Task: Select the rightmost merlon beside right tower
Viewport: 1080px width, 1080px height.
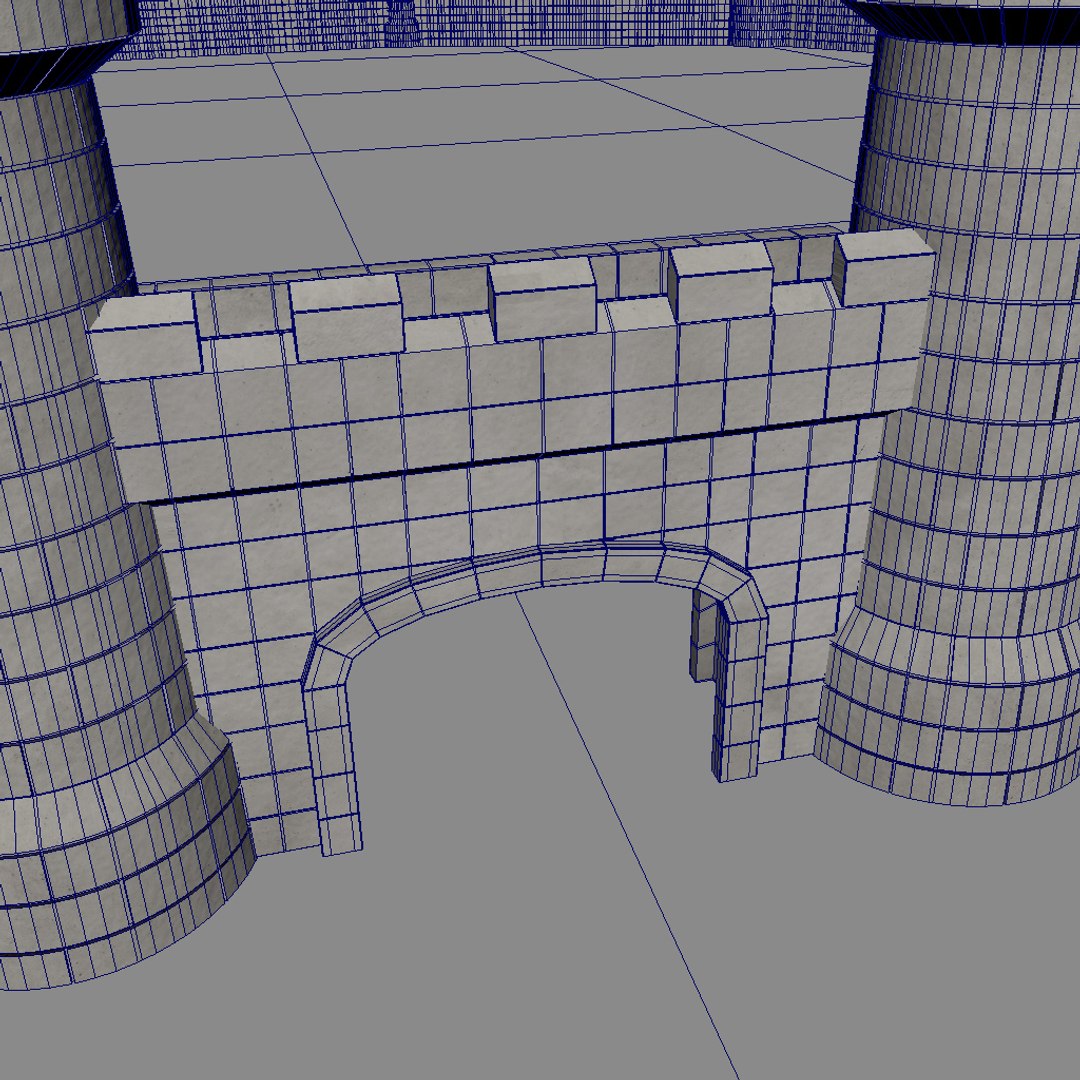Action: (884, 267)
